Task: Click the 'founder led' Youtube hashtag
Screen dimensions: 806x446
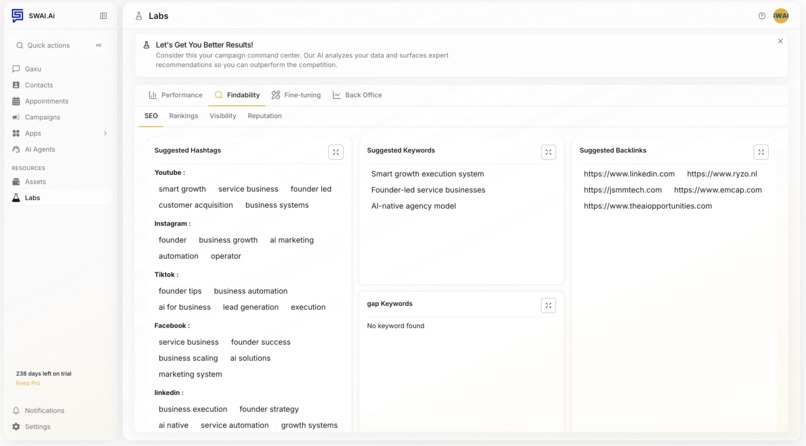Action: 311,189
